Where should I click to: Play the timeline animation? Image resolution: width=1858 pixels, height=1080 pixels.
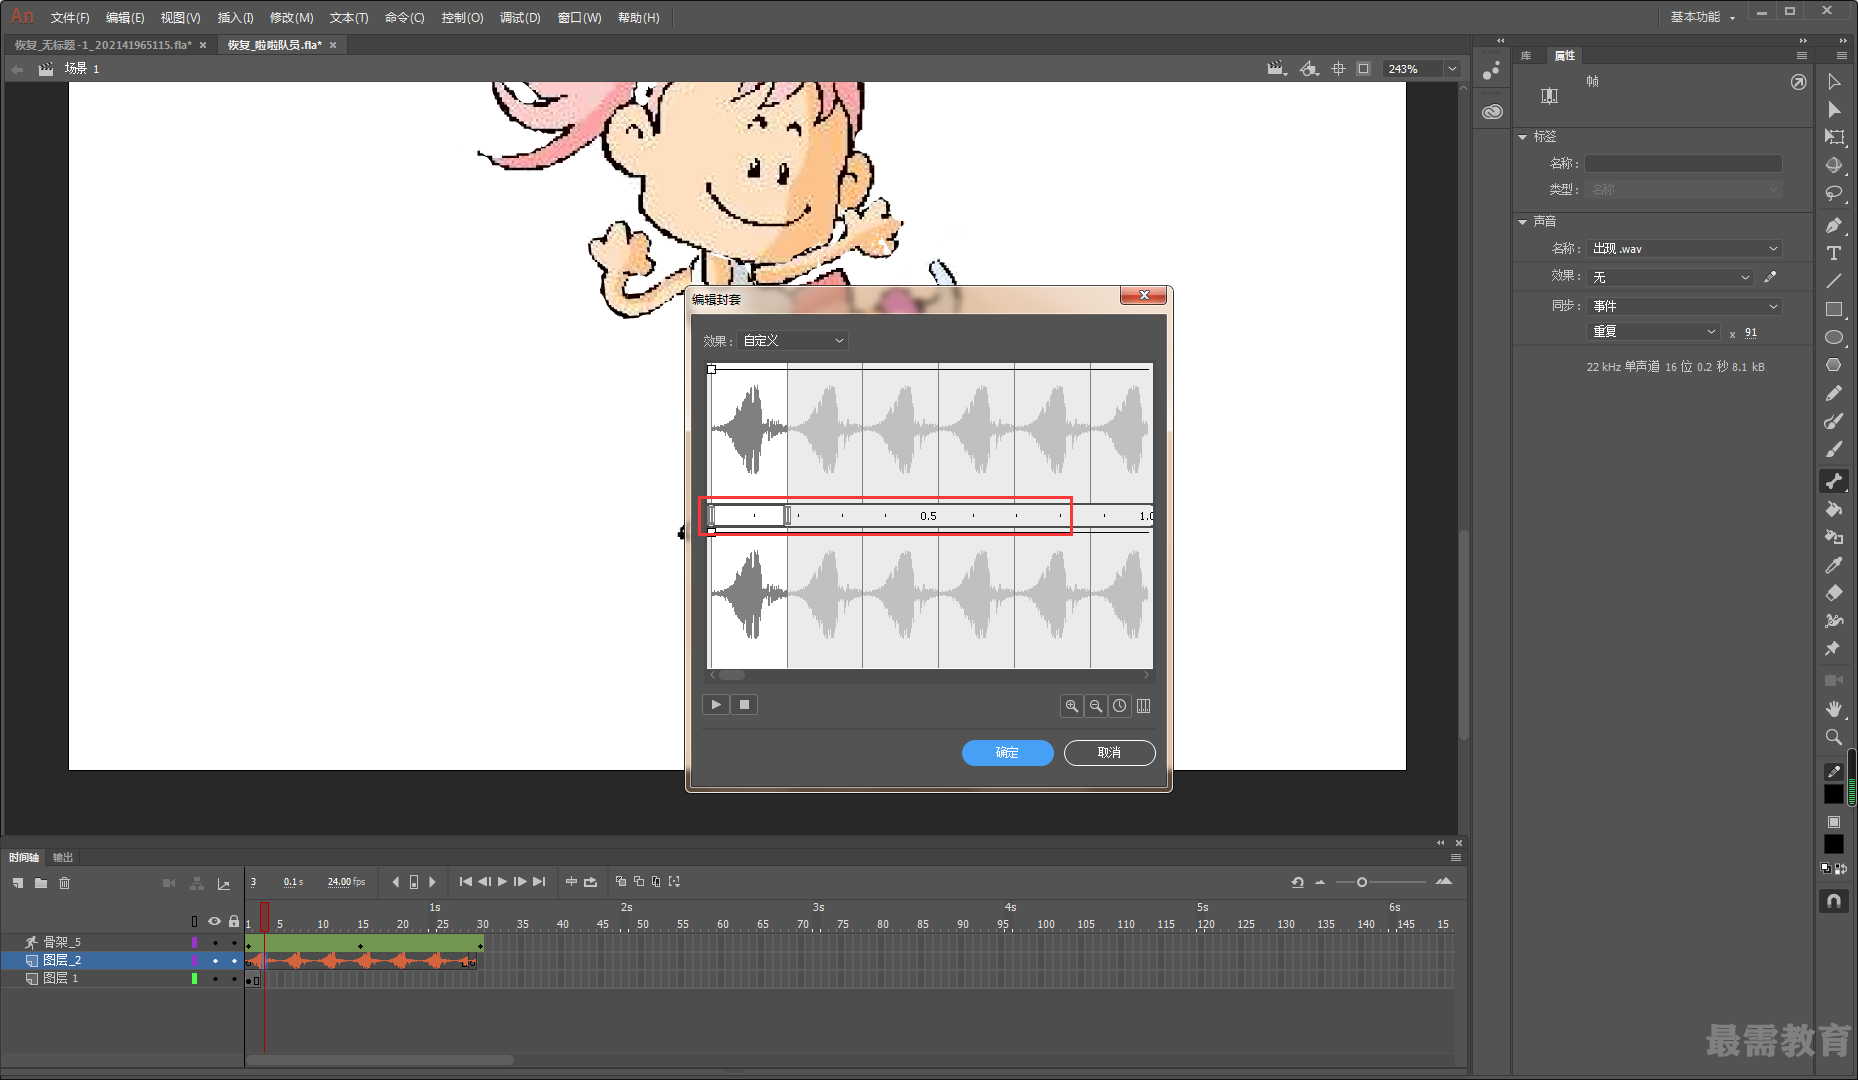click(x=502, y=882)
